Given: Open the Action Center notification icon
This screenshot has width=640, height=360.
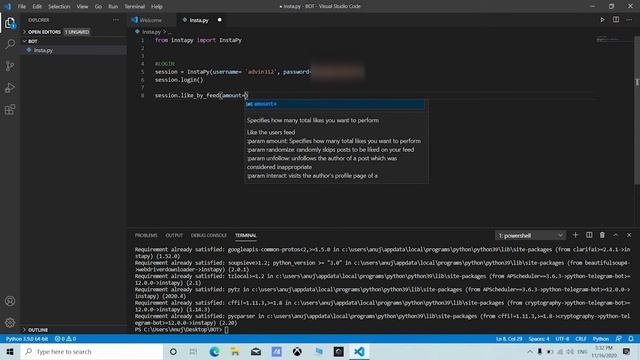Looking at the screenshot, I should pos(627,351).
